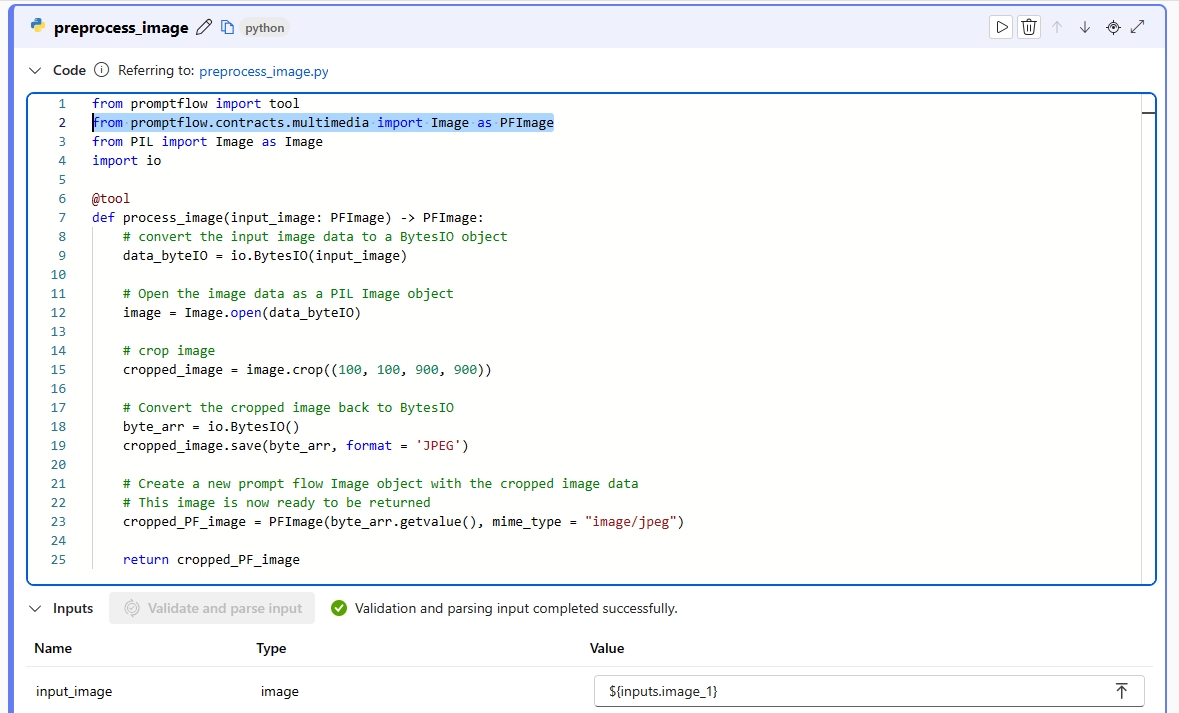The height and width of the screenshot is (713, 1179).
Task: Run the preprocess_image node
Action: click(1001, 27)
